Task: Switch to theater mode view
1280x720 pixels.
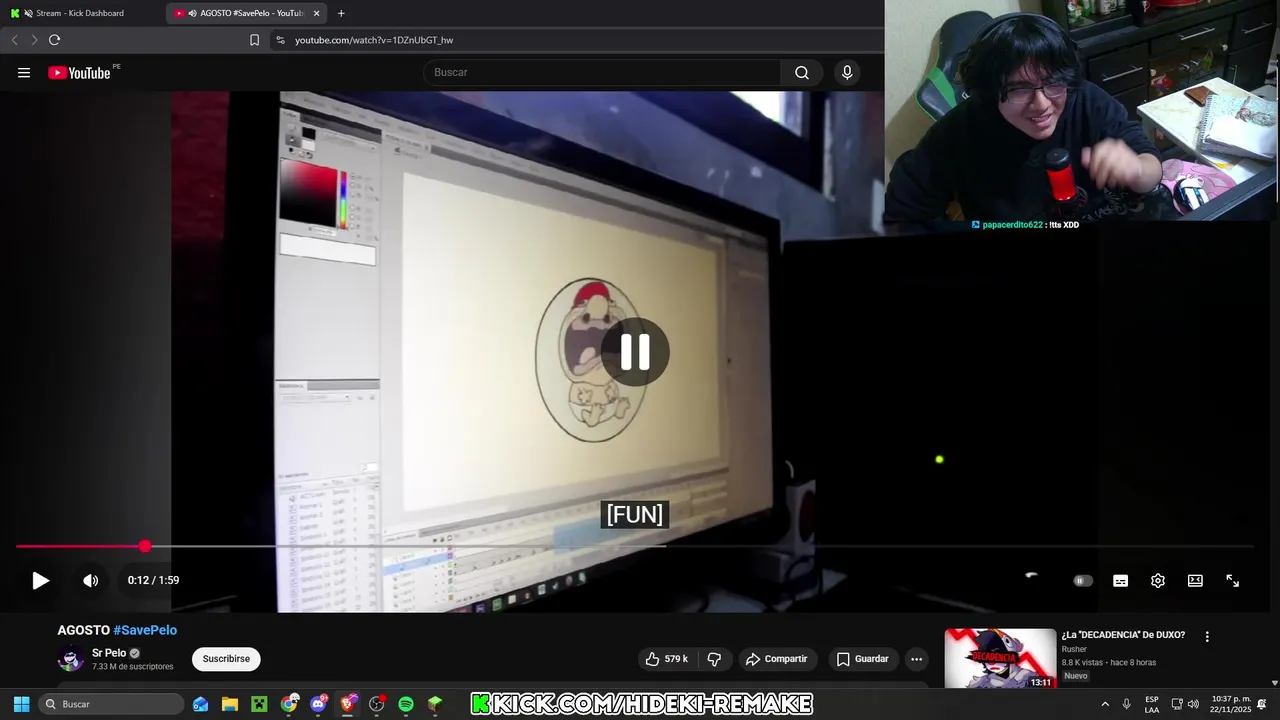Action: [x=1195, y=580]
